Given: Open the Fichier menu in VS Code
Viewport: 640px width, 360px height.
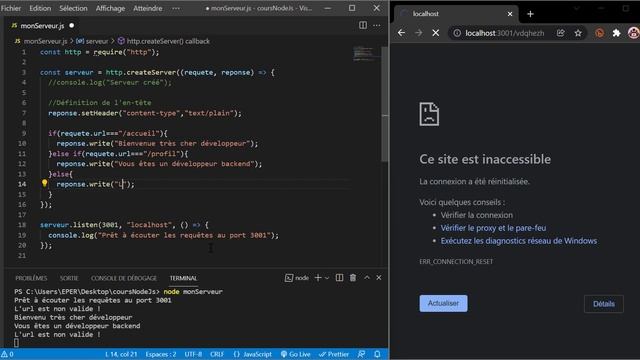Looking at the screenshot, I should (x=11, y=8).
